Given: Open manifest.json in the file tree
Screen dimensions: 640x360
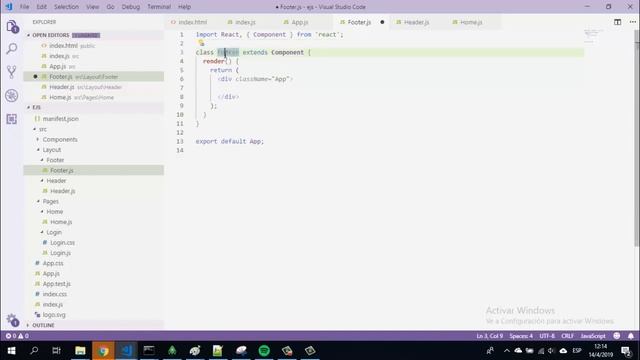Looking at the screenshot, I should tap(60, 119).
